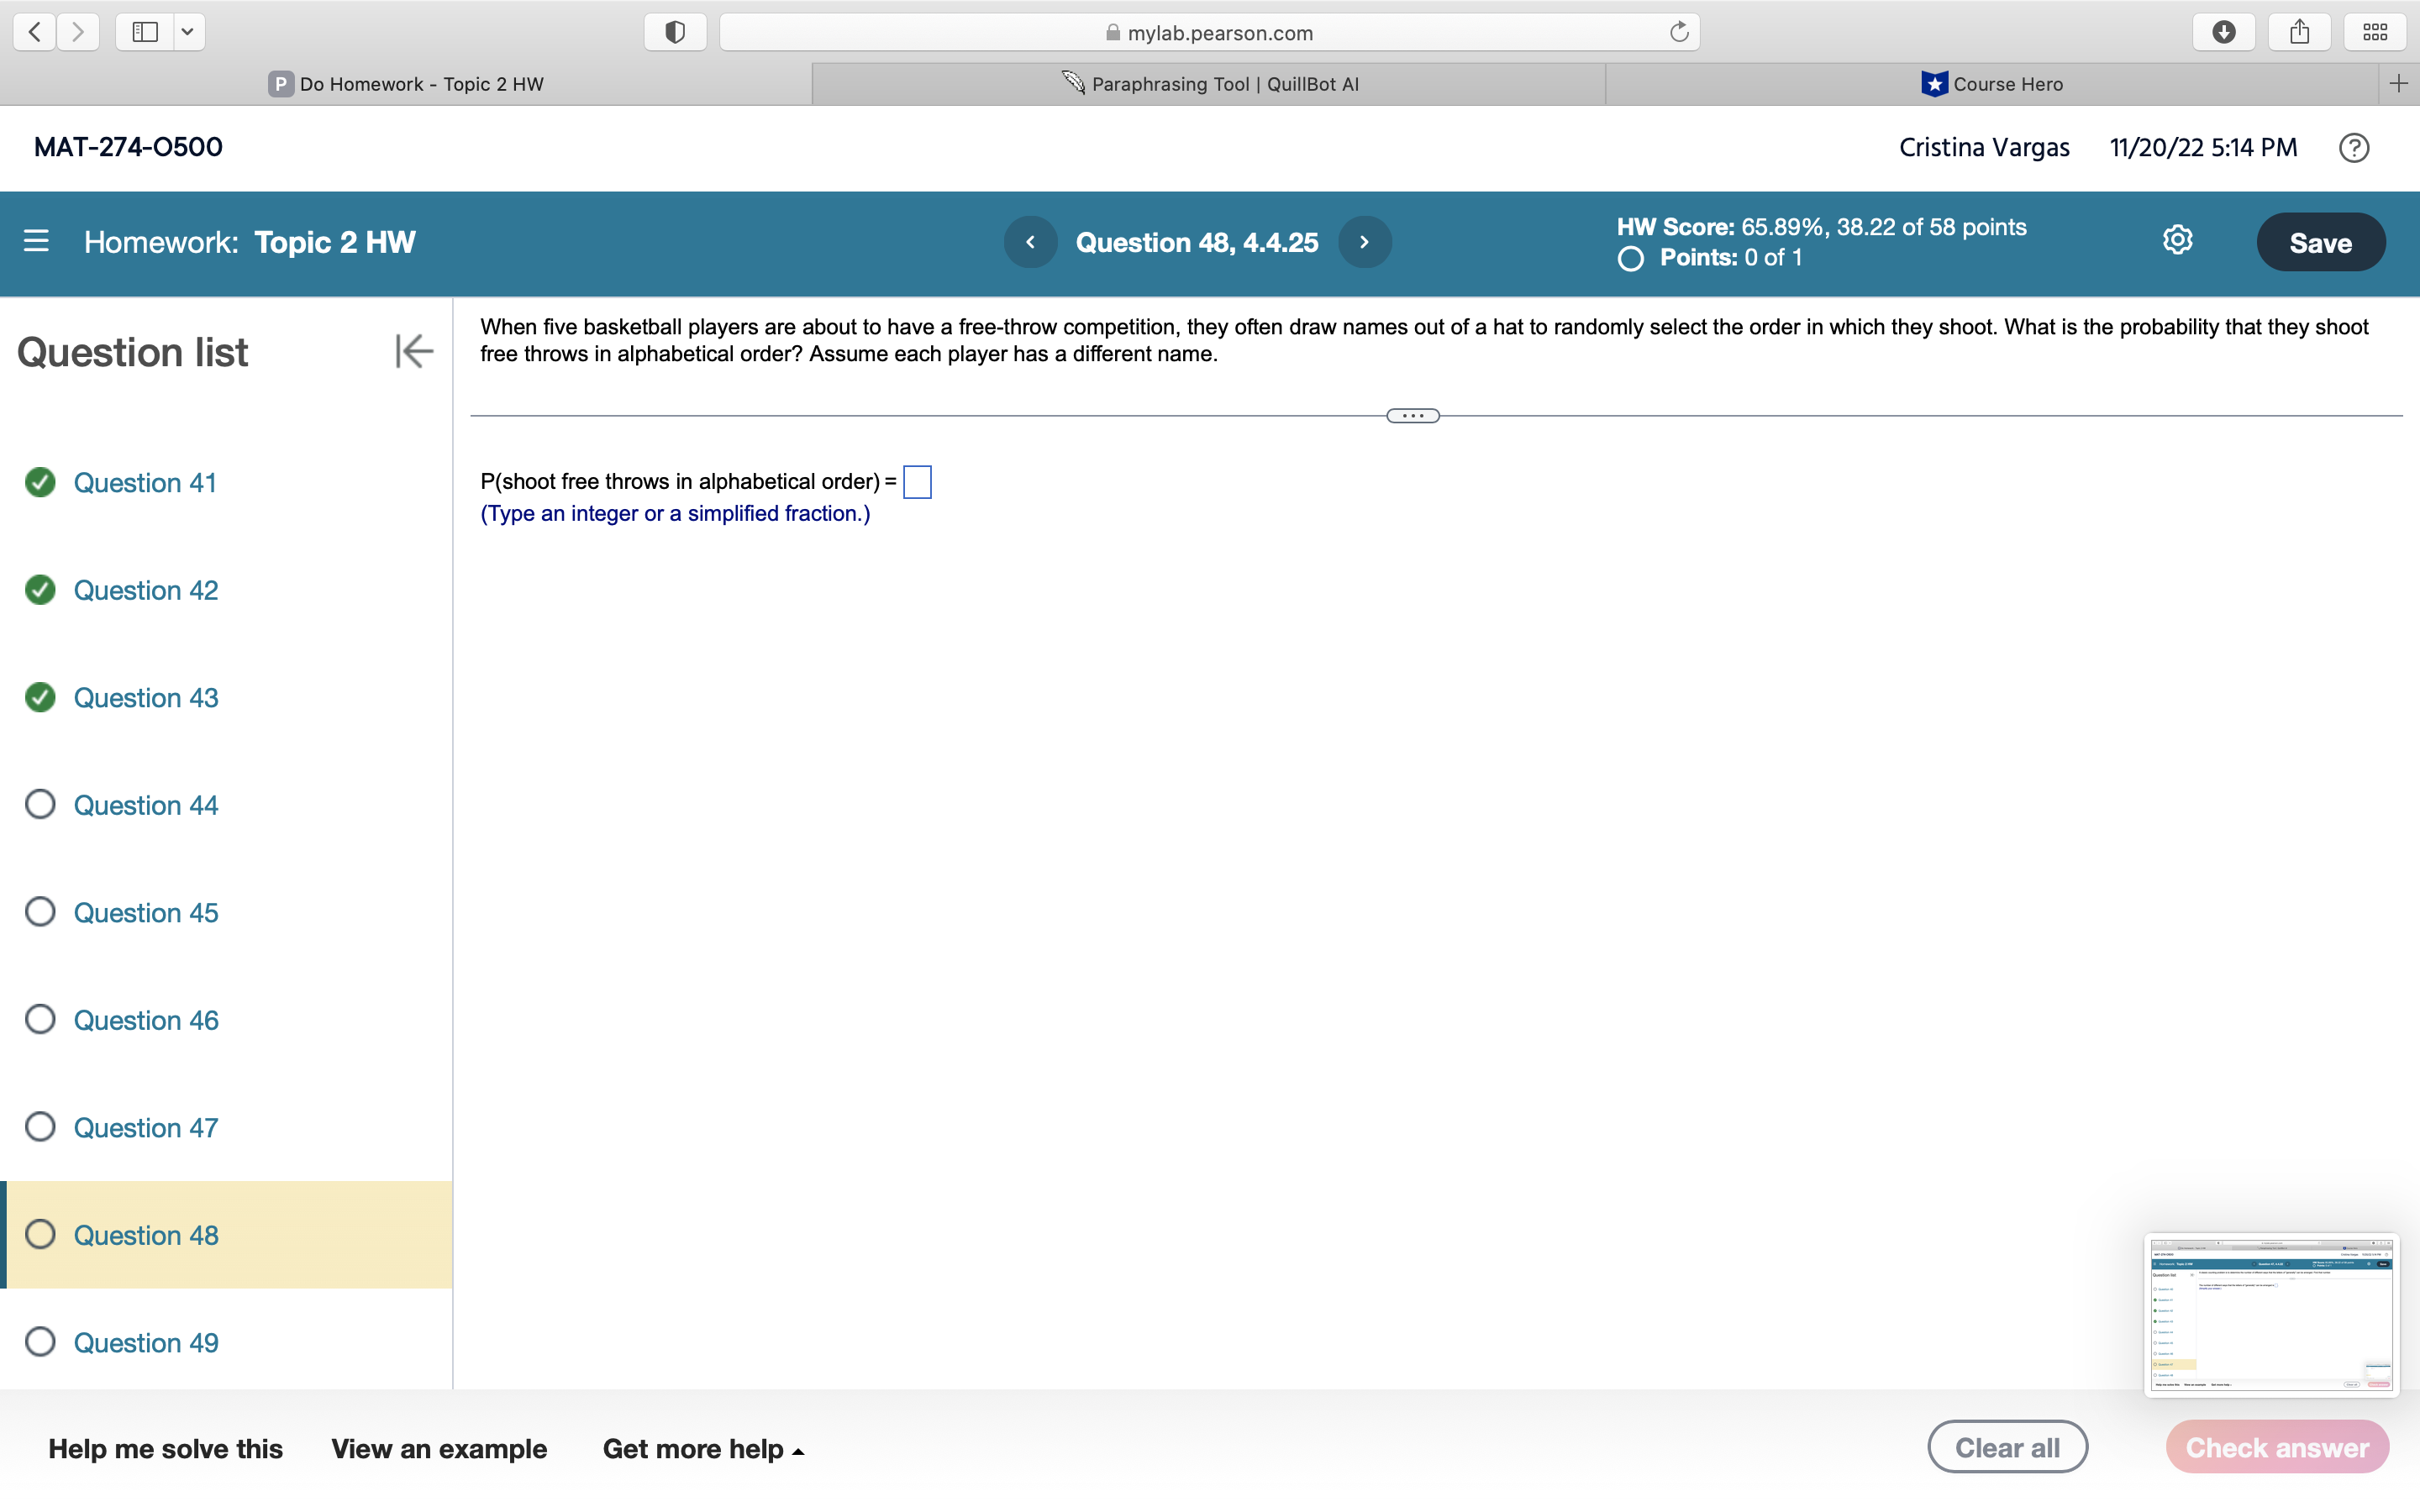Go to previous question arrow
The width and height of the screenshot is (2420, 1512).
pos(1030,242)
